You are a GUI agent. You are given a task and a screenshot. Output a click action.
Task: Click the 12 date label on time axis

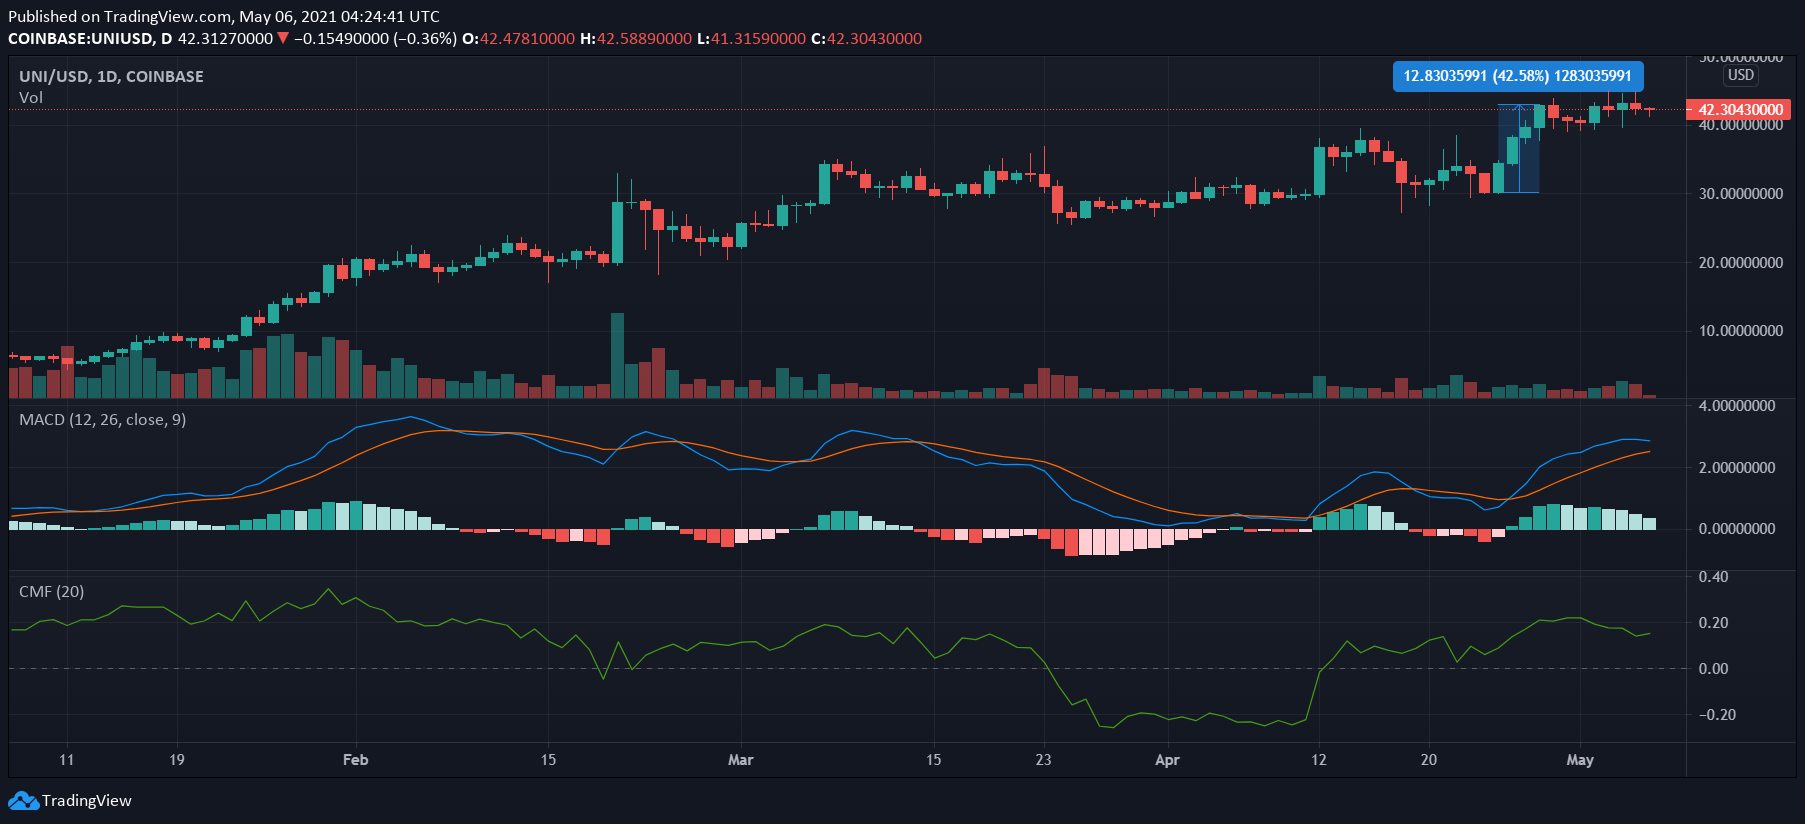[1319, 759]
